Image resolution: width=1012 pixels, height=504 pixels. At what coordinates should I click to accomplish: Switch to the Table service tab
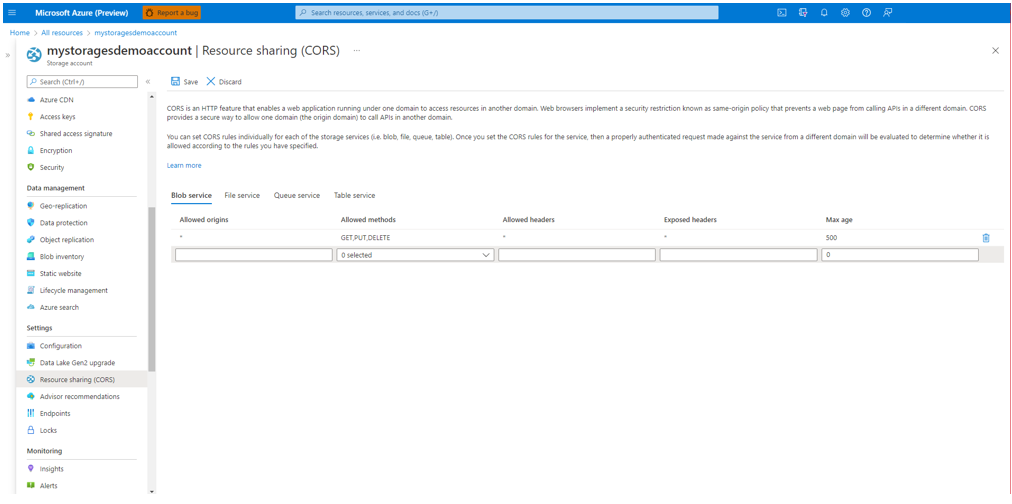pyautogui.click(x=354, y=195)
